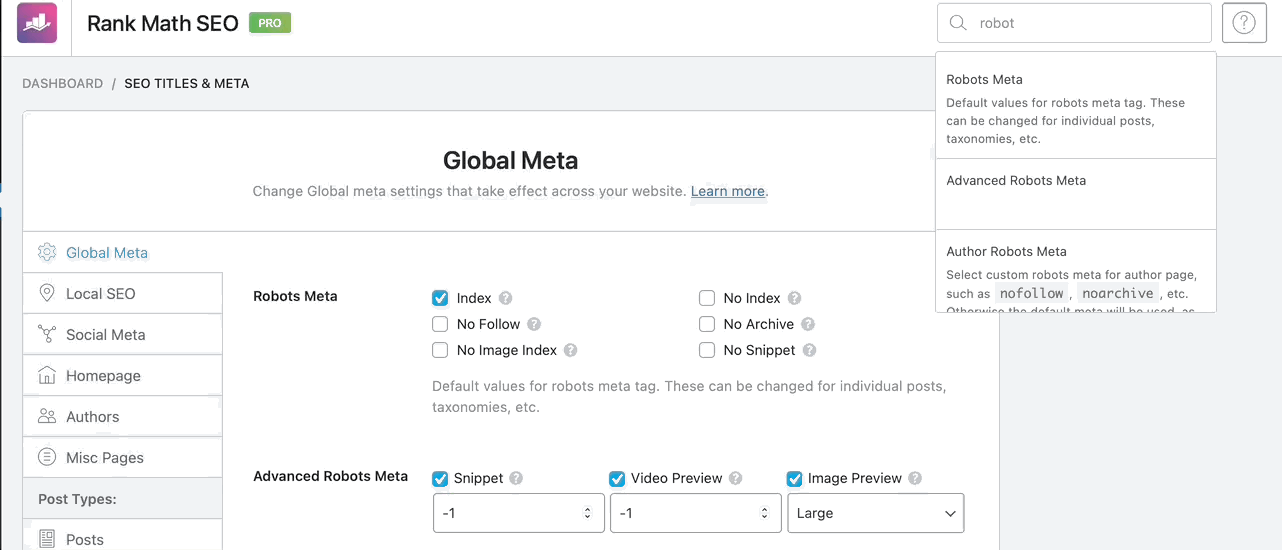Open the help question mark button
The image size is (1282, 550).
[x=1243, y=23]
